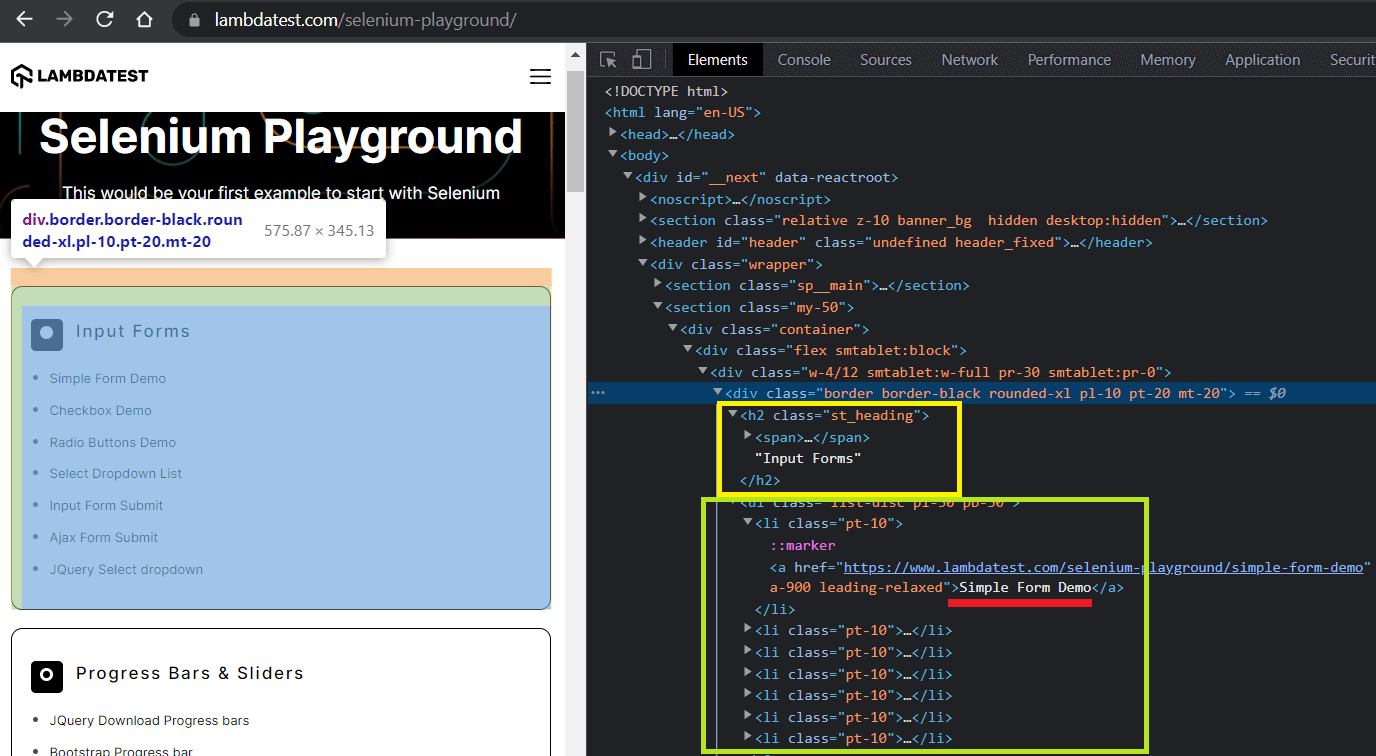Click the forward navigation arrow

tap(63, 19)
